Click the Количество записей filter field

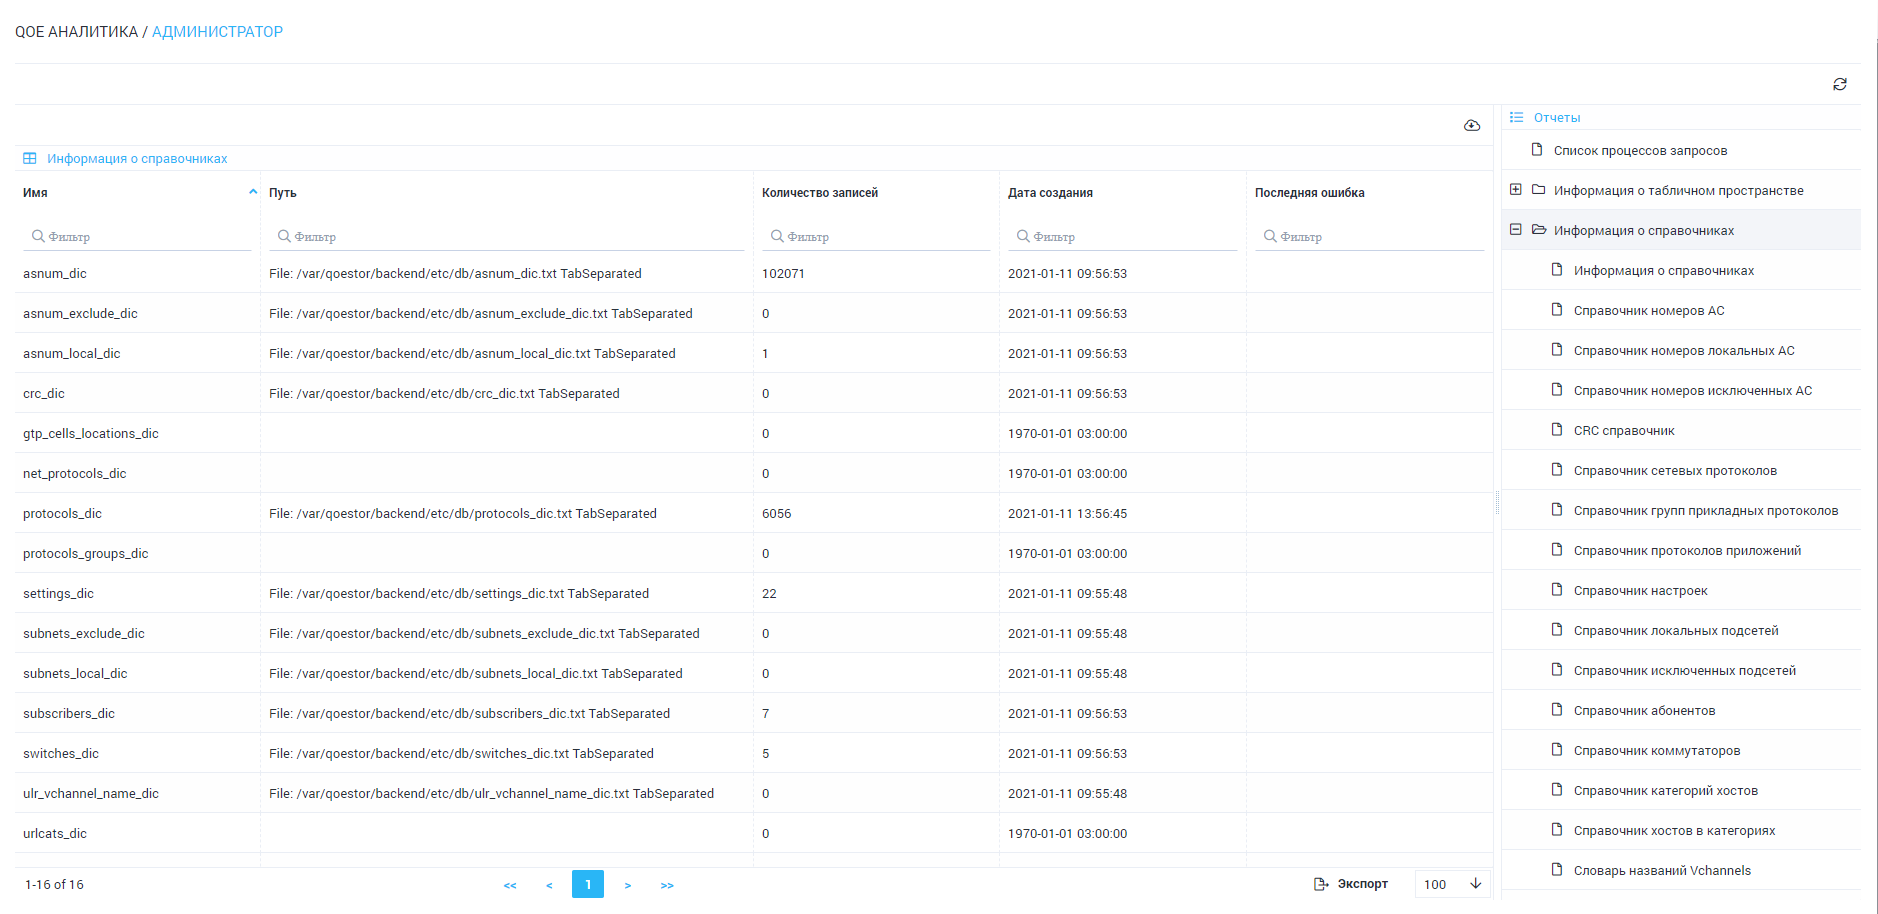[x=876, y=237]
